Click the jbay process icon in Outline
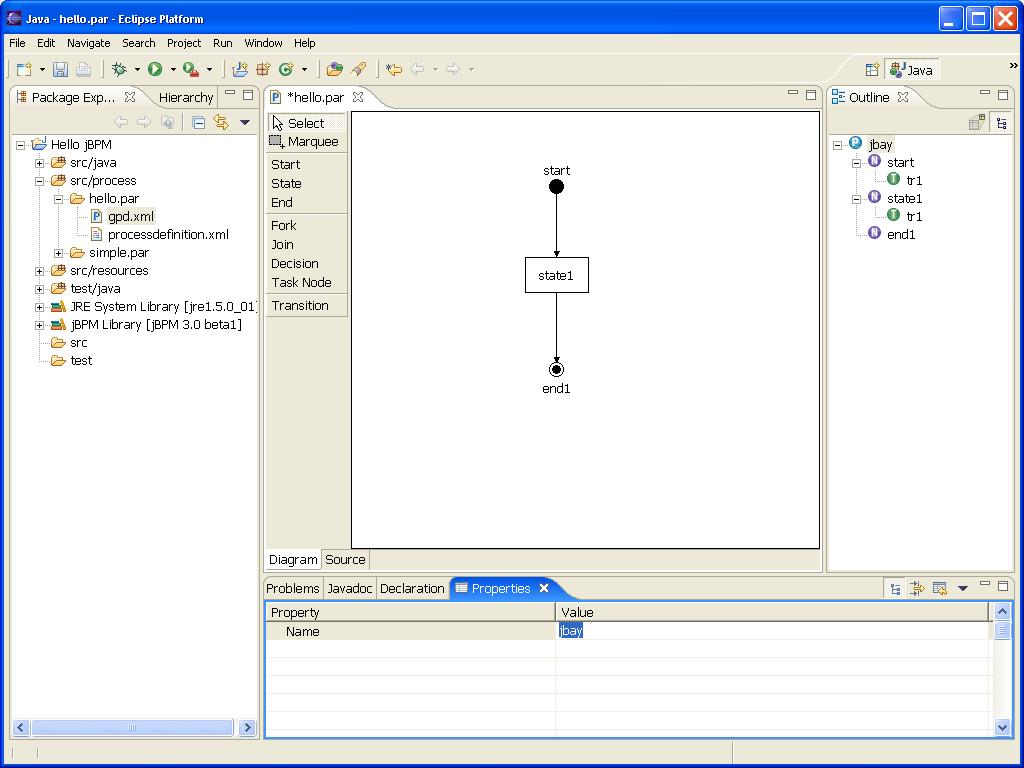 (x=856, y=143)
